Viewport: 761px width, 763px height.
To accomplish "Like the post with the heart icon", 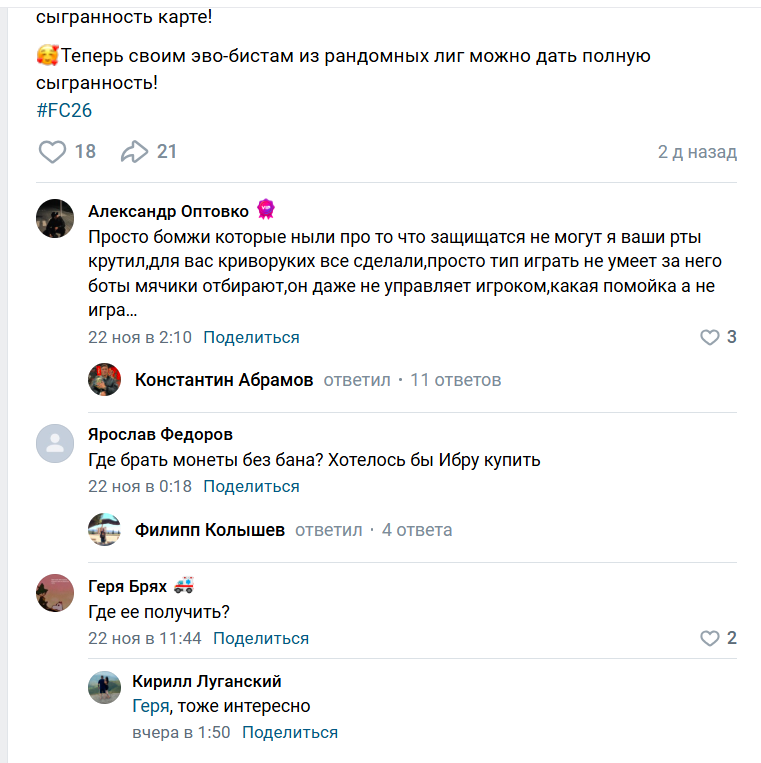I will pyautogui.click(x=52, y=152).
